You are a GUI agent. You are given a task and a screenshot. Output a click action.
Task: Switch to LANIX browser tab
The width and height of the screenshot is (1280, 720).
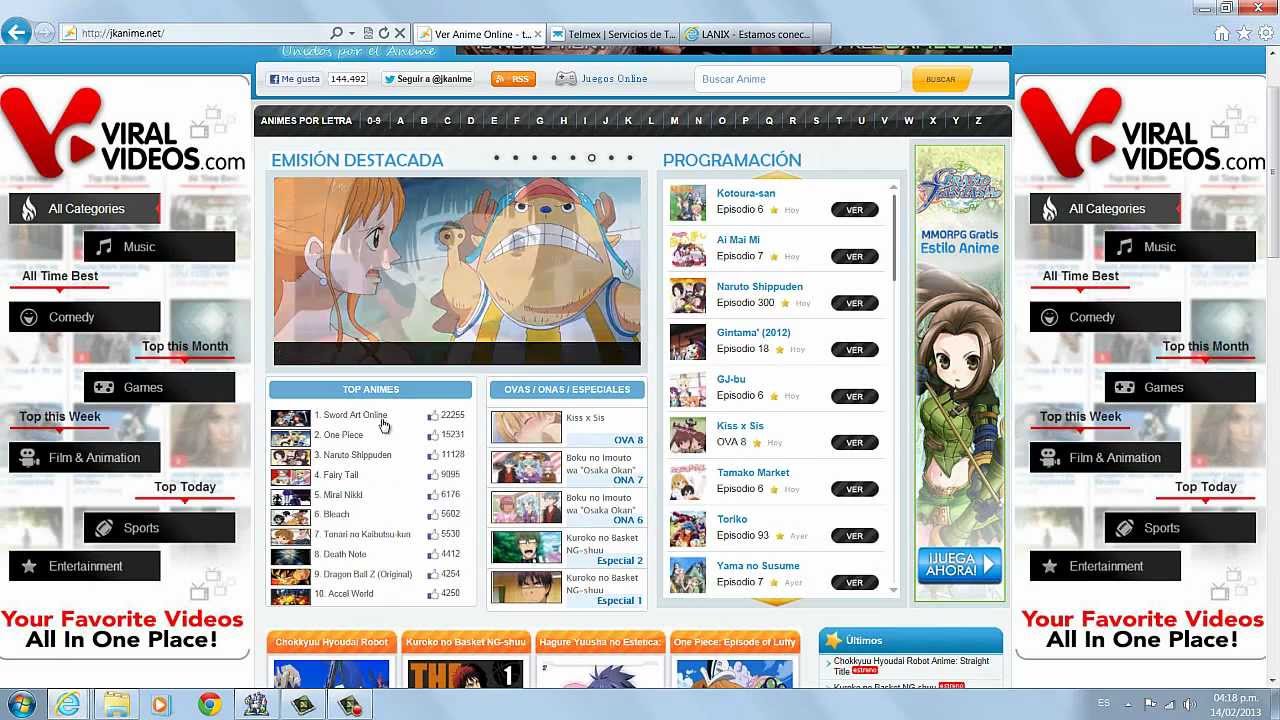[x=746, y=34]
